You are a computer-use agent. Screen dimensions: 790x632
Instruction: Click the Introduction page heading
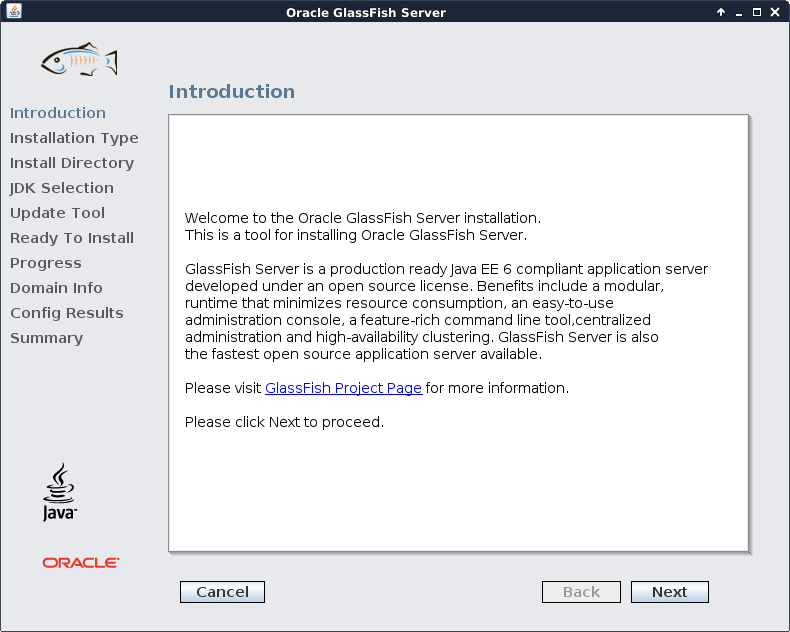(x=232, y=92)
